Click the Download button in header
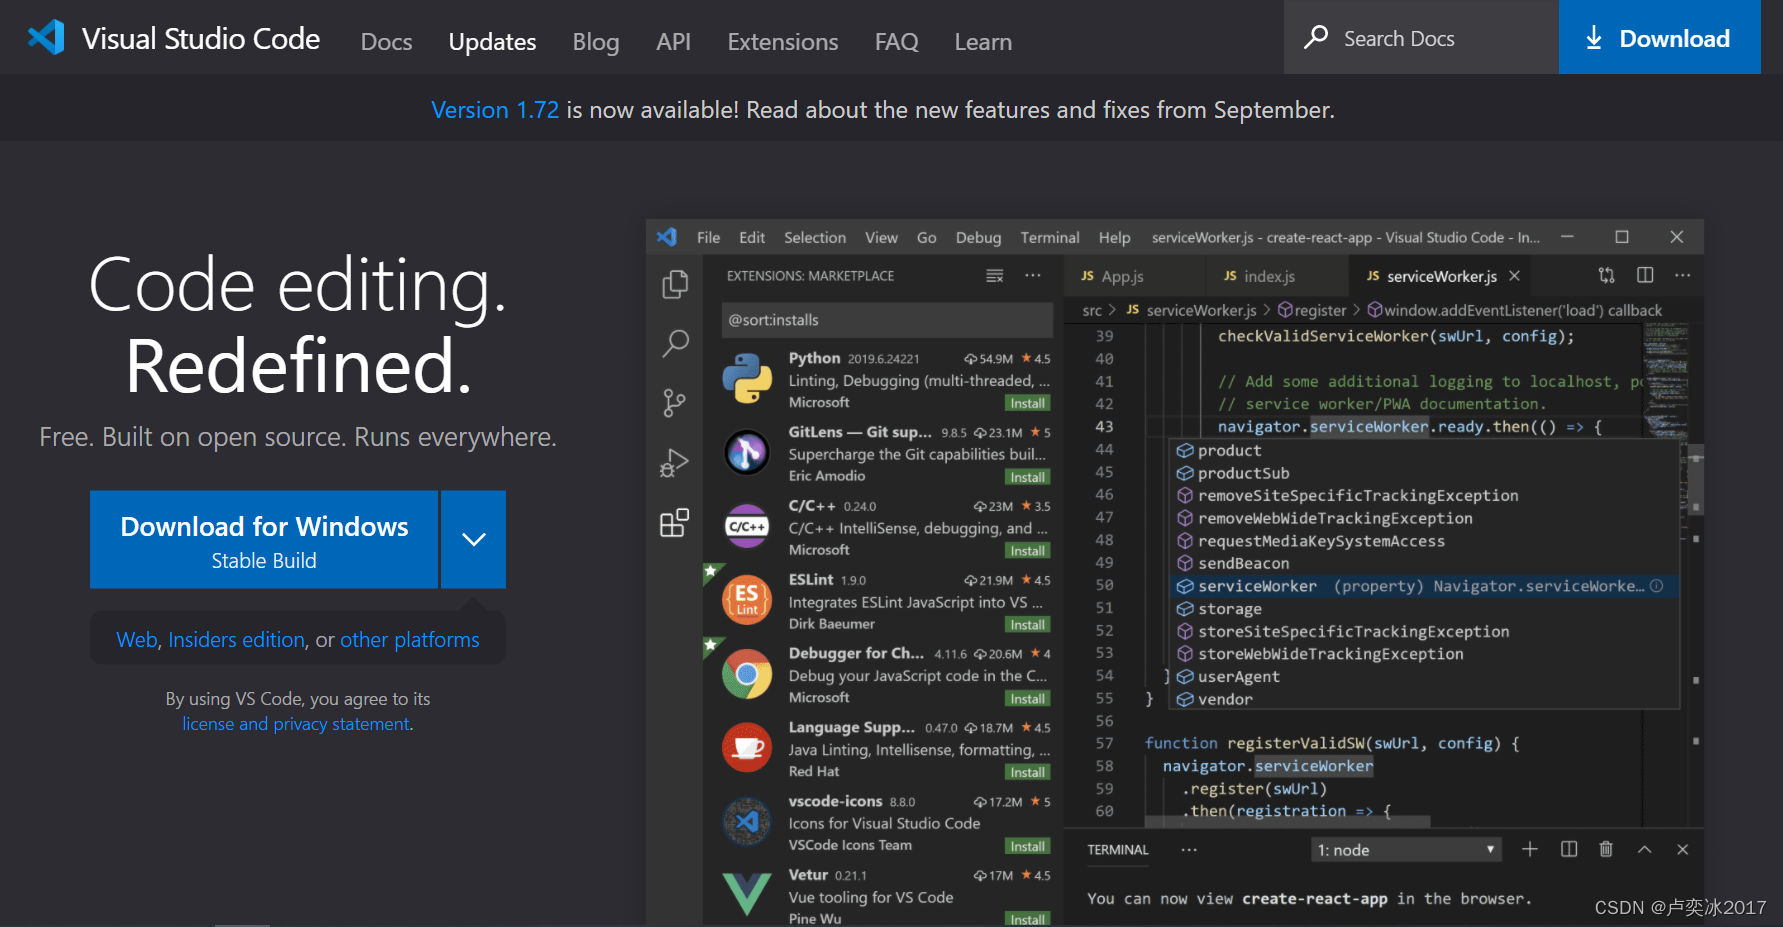The height and width of the screenshot is (927, 1783). pos(1659,37)
